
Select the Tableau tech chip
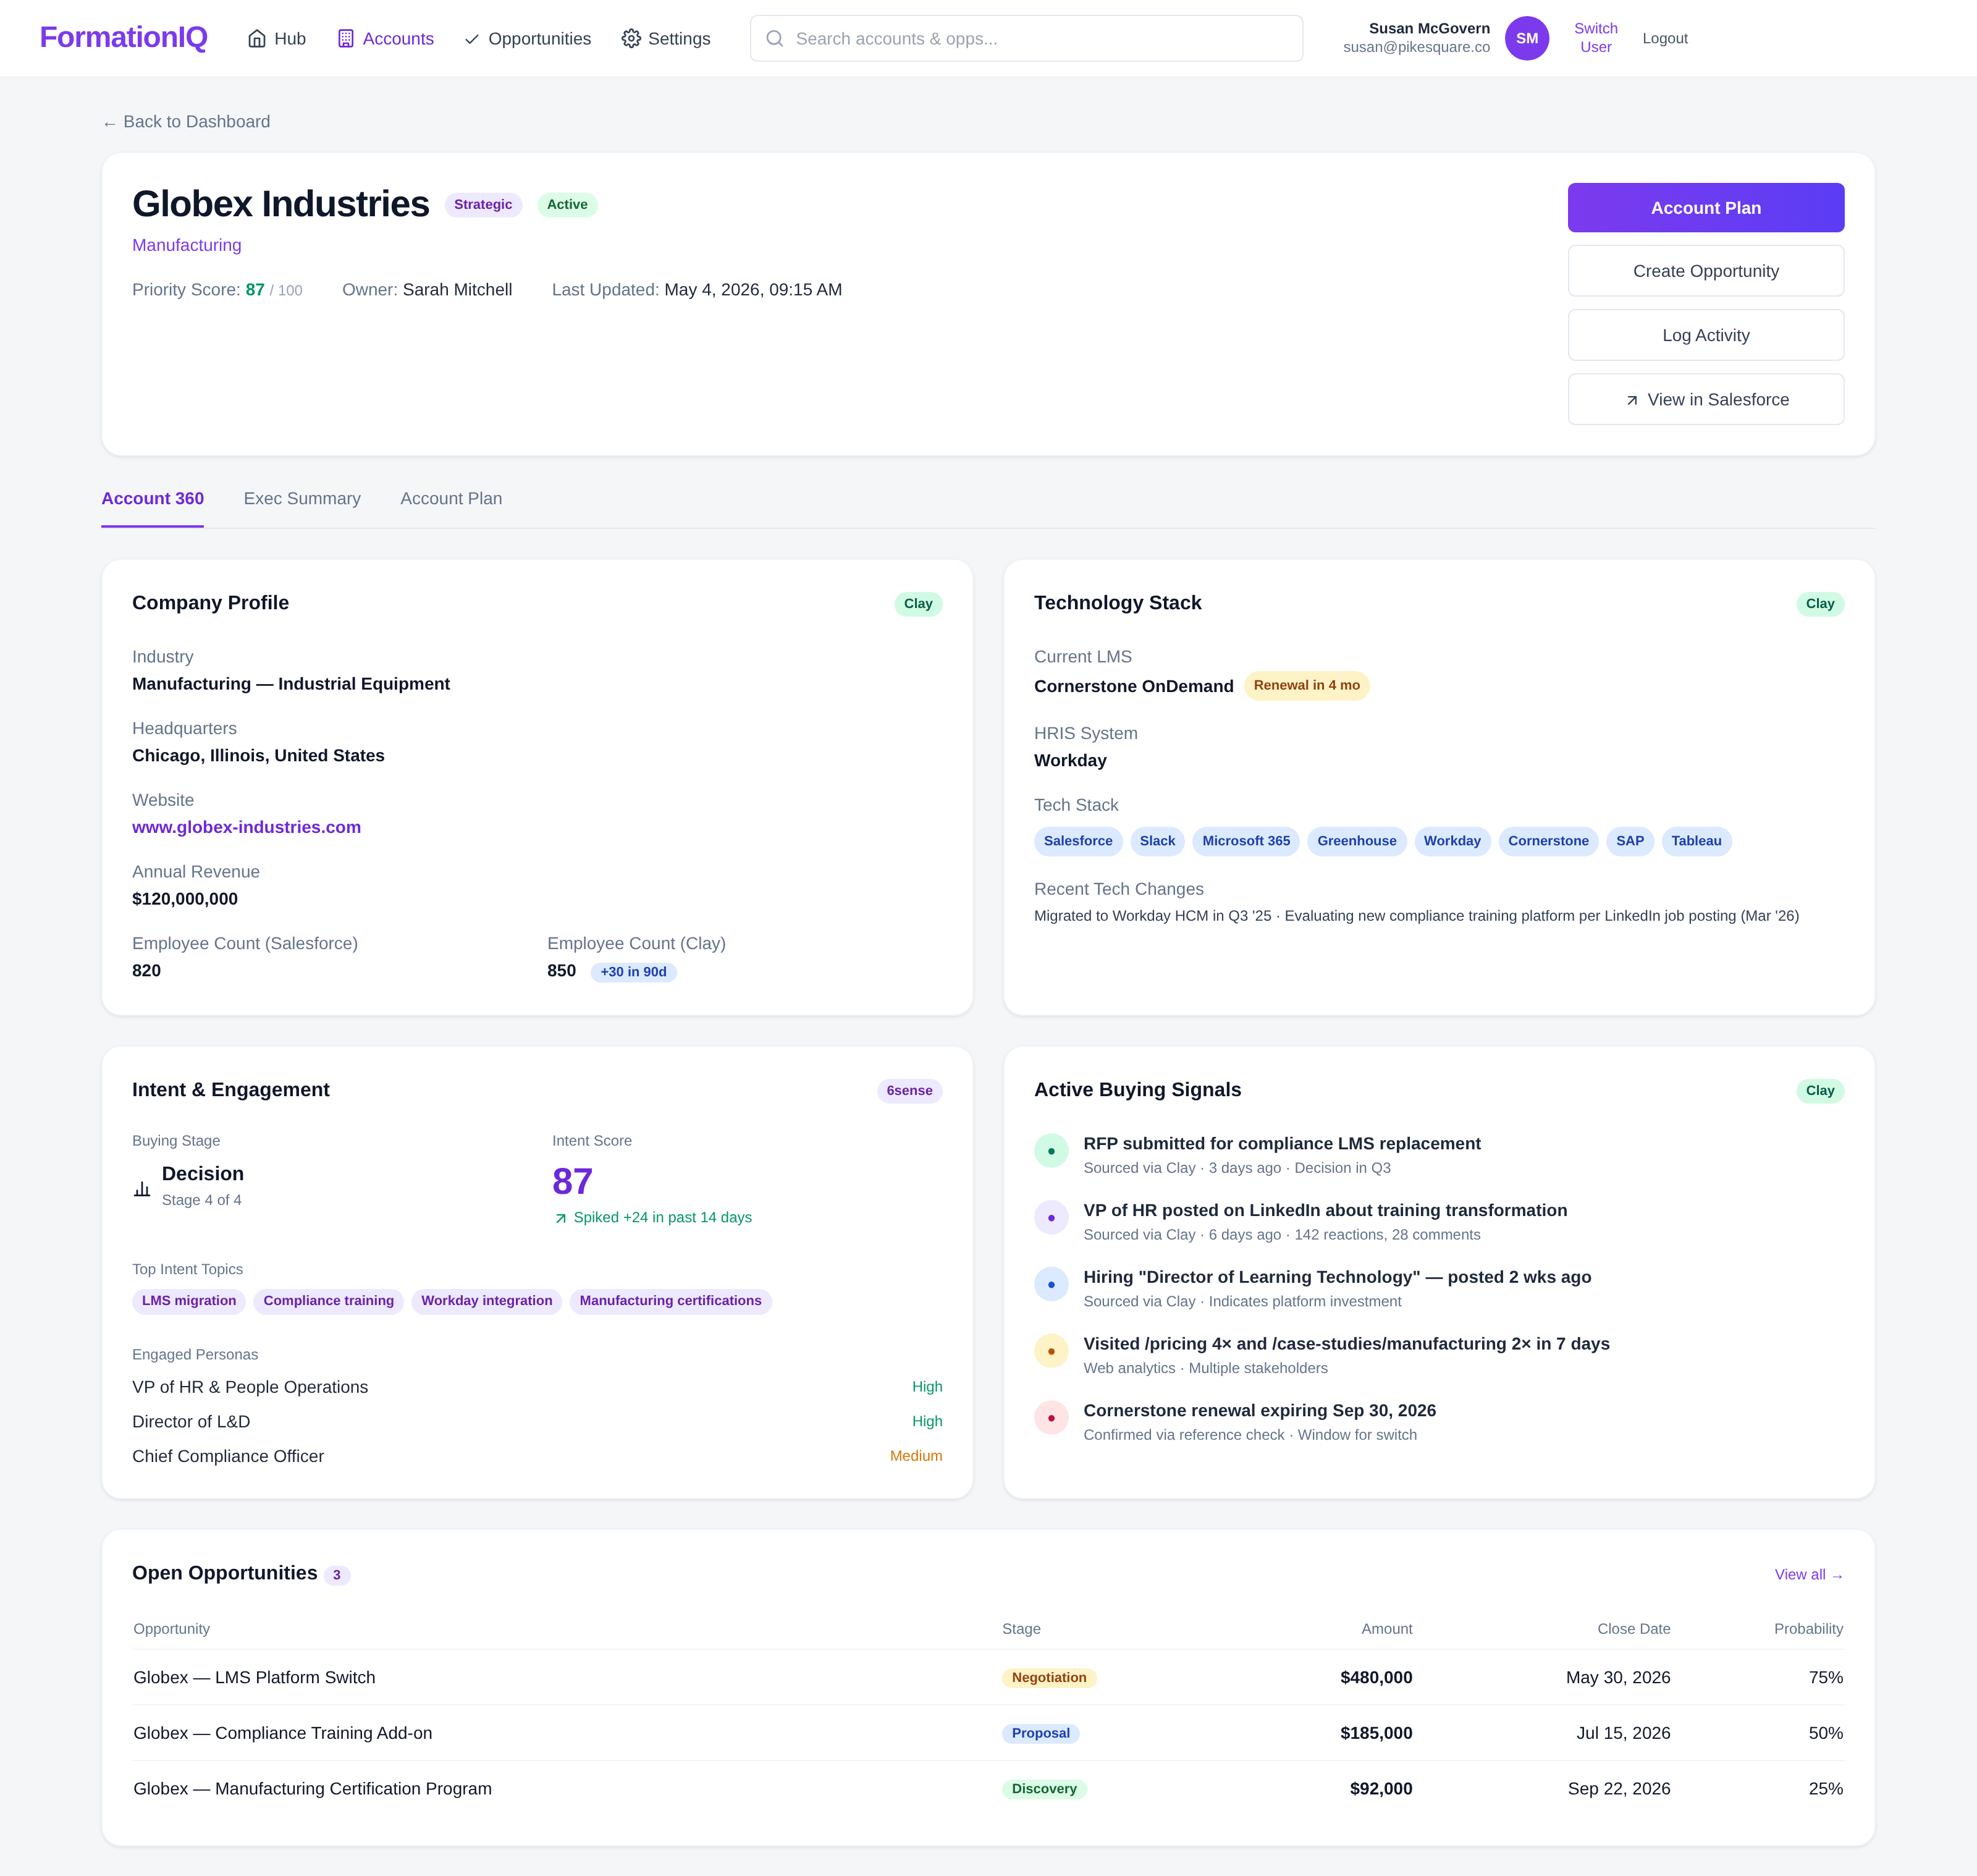point(1696,841)
